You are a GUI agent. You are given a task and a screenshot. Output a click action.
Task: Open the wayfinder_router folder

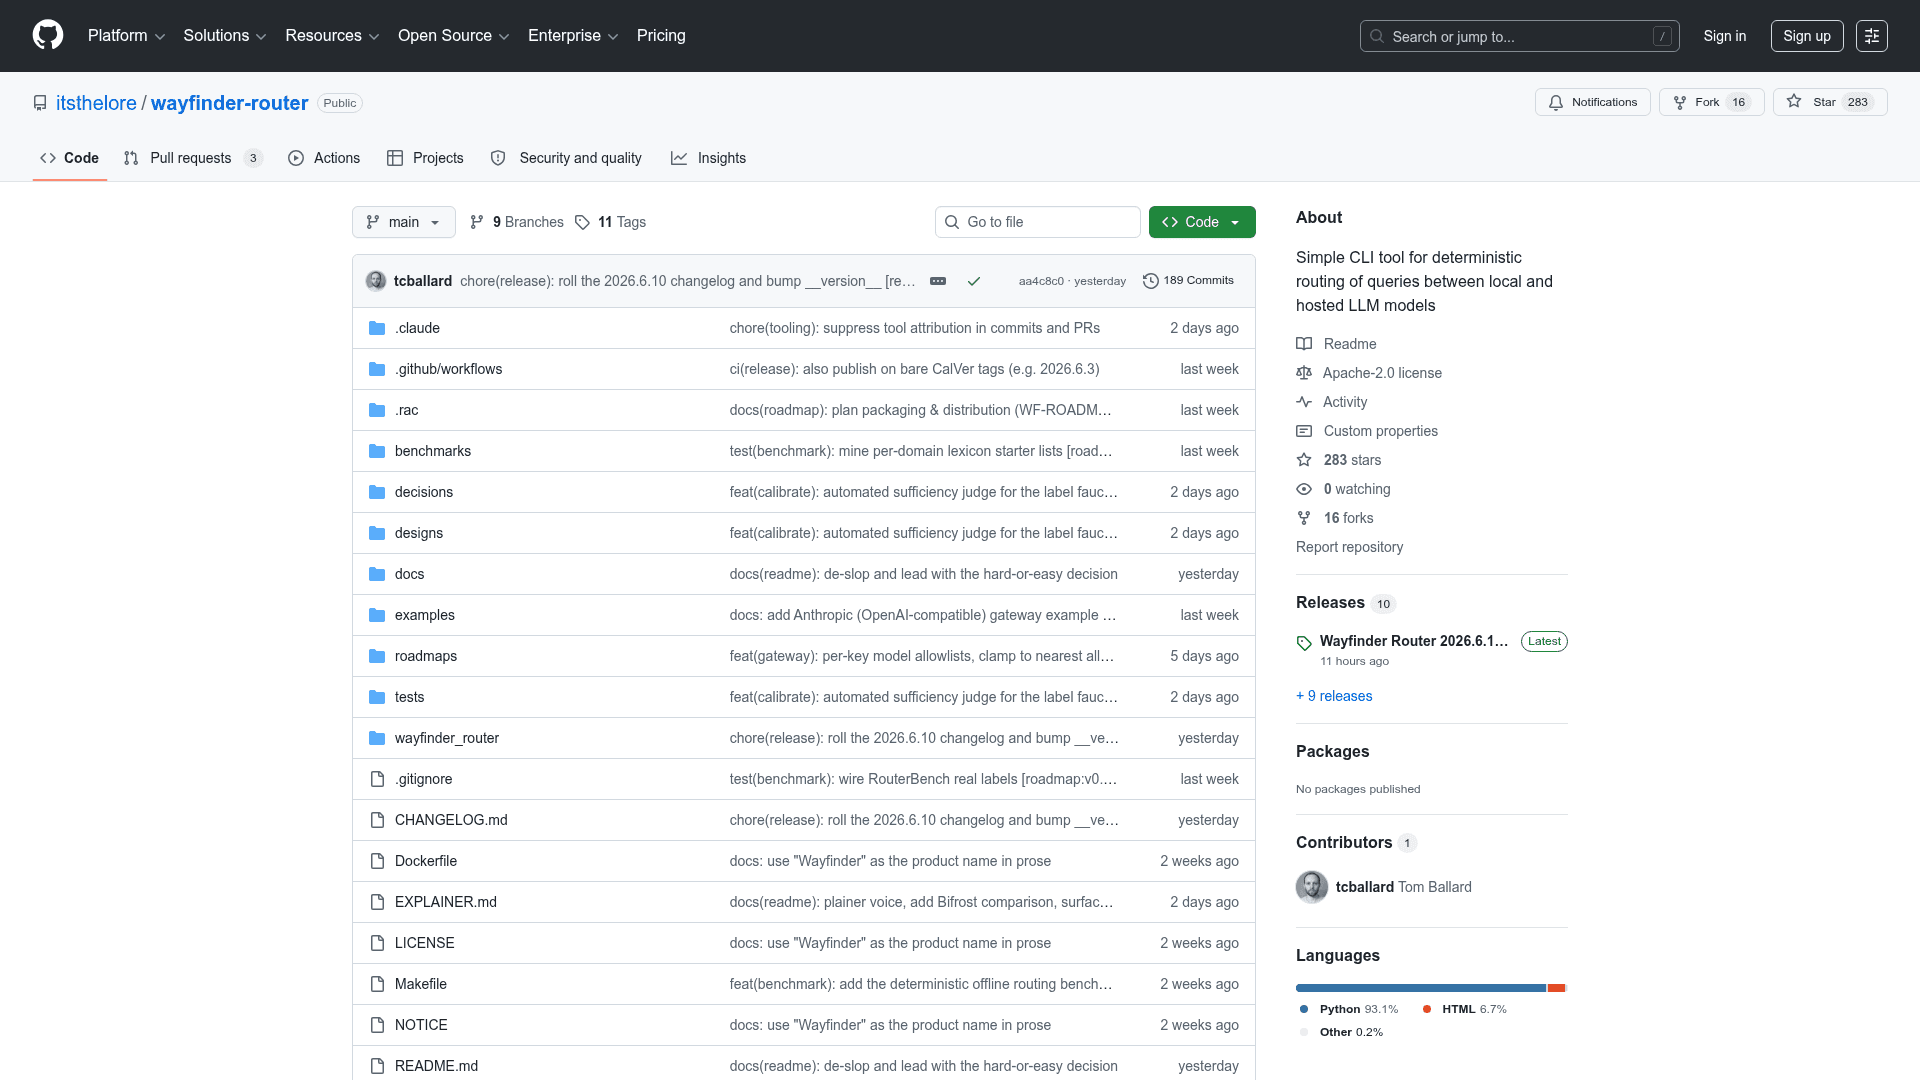tap(447, 738)
